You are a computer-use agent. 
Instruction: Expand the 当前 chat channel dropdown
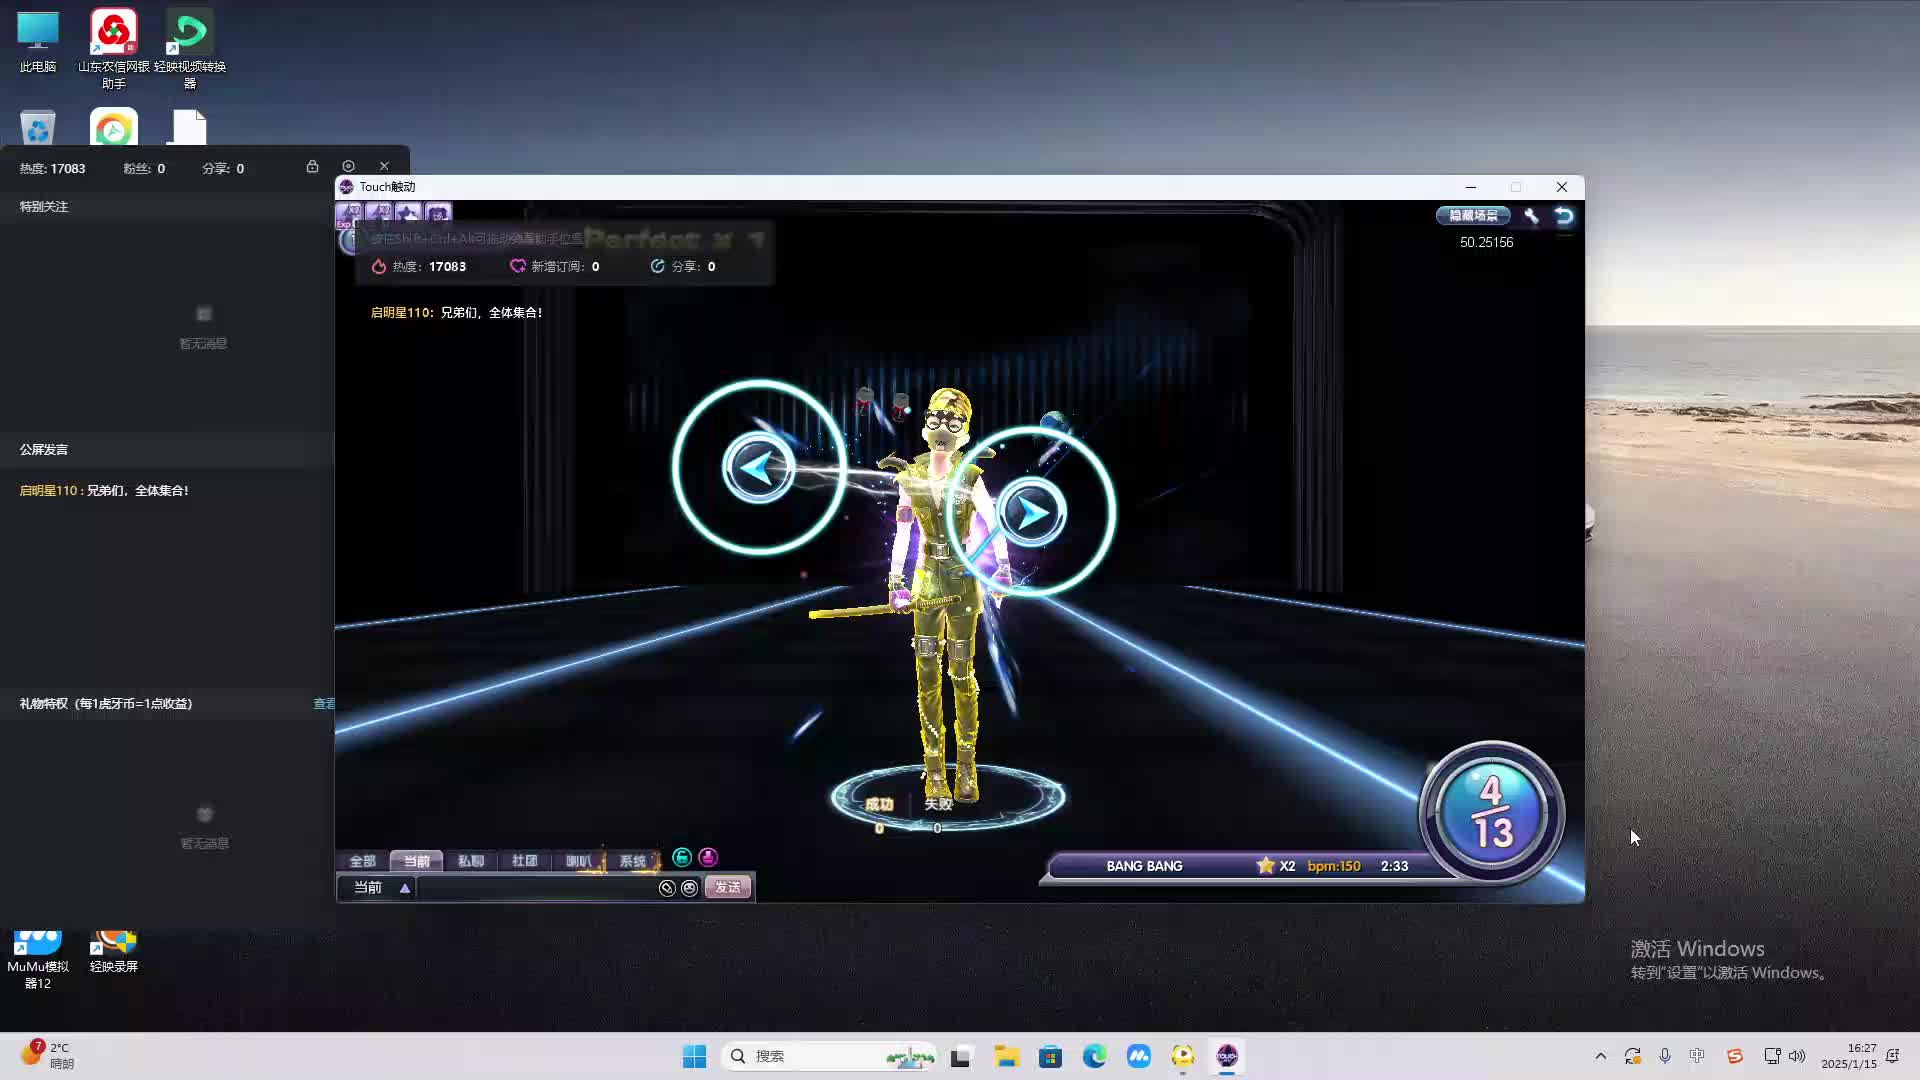pyautogui.click(x=404, y=888)
